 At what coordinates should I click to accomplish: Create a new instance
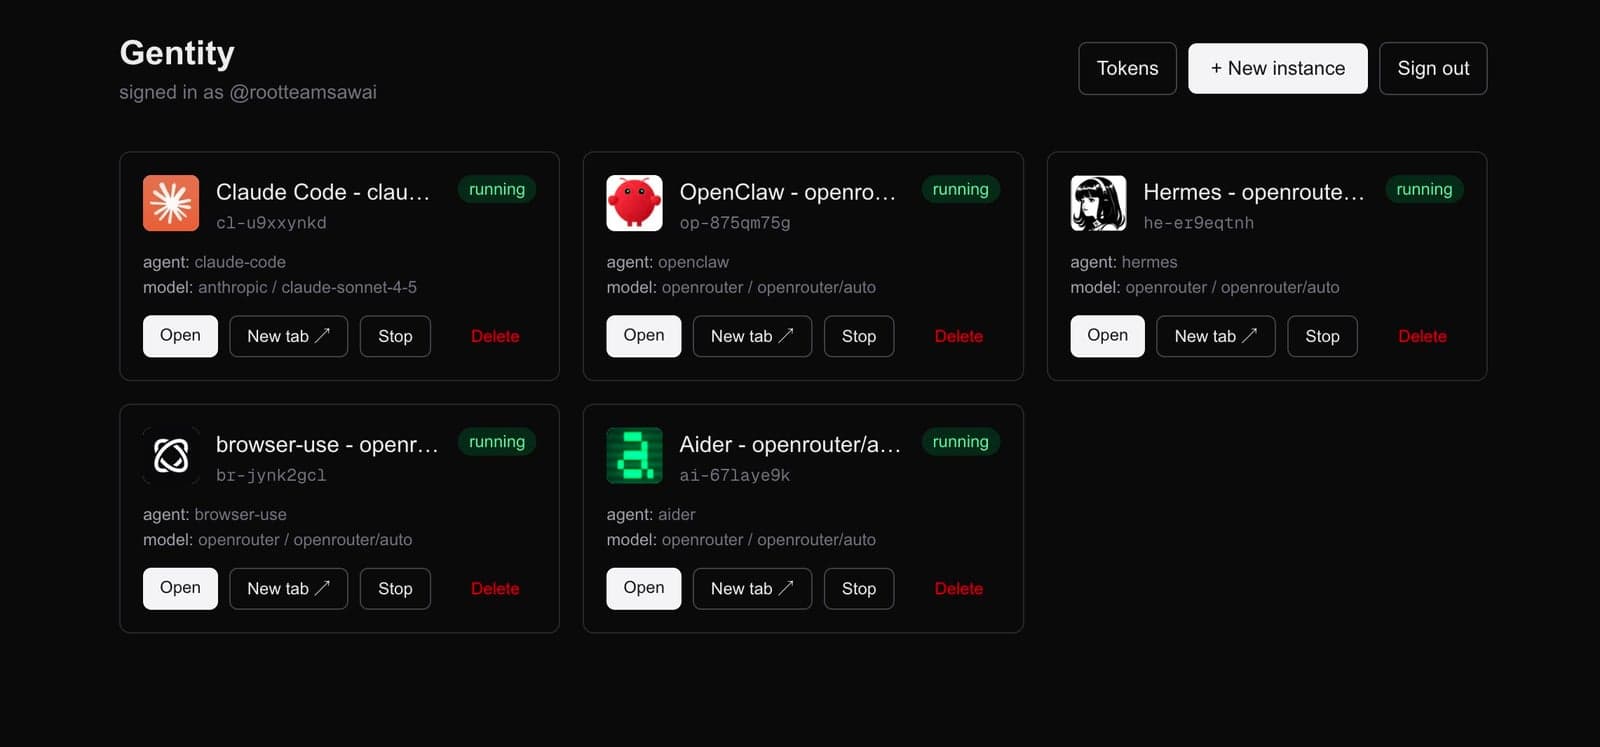click(1277, 68)
